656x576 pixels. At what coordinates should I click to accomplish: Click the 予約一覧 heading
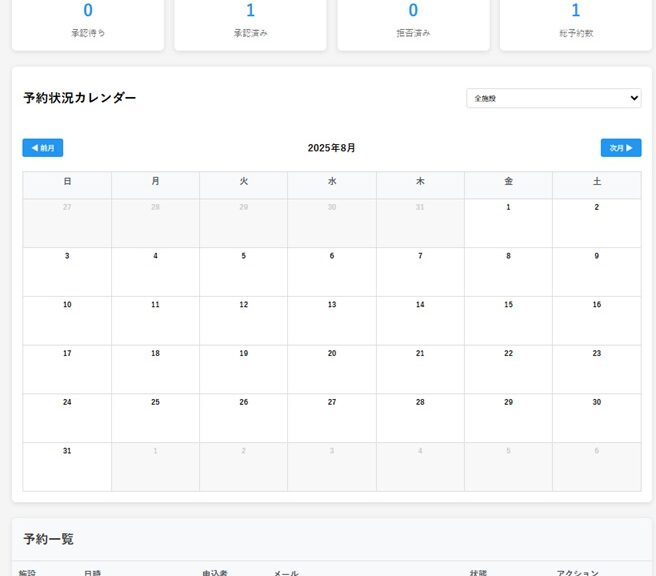tap(49, 539)
